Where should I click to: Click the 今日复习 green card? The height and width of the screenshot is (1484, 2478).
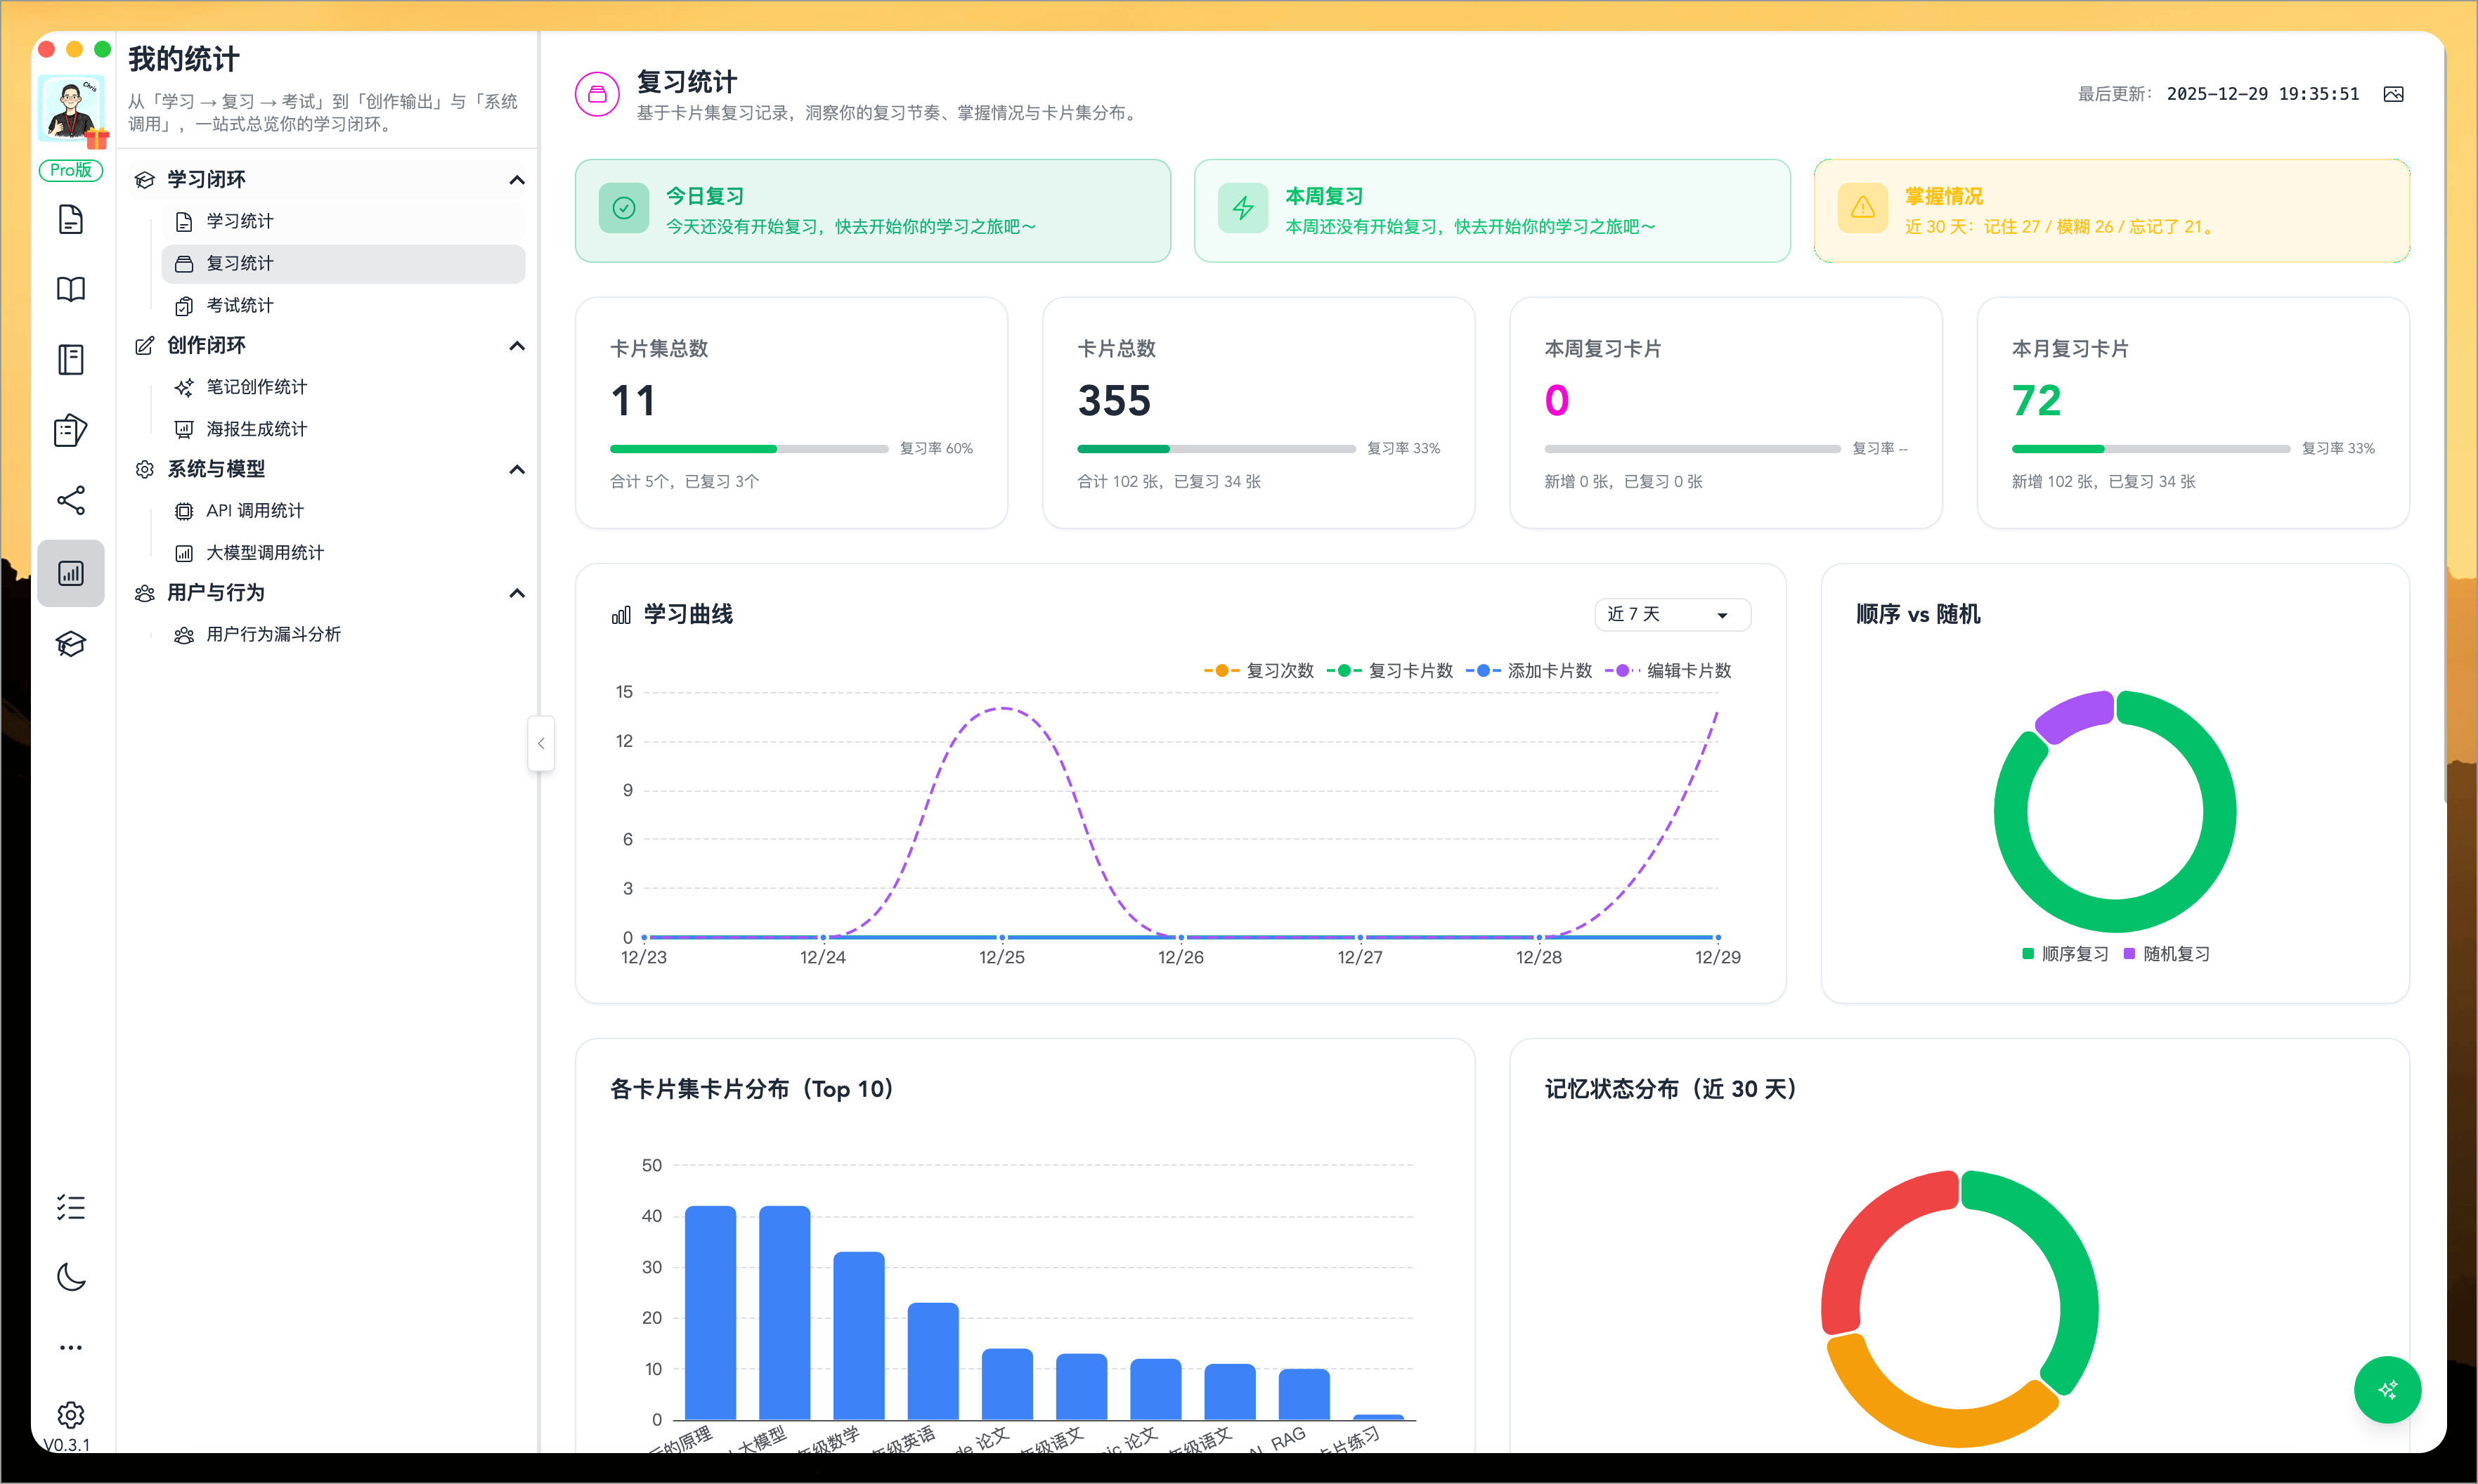pyautogui.click(x=872, y=211)
